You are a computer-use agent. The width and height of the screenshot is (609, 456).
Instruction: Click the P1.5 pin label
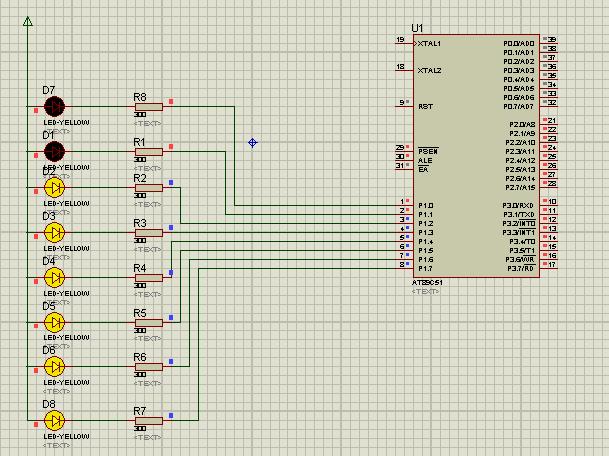[426, 251]
